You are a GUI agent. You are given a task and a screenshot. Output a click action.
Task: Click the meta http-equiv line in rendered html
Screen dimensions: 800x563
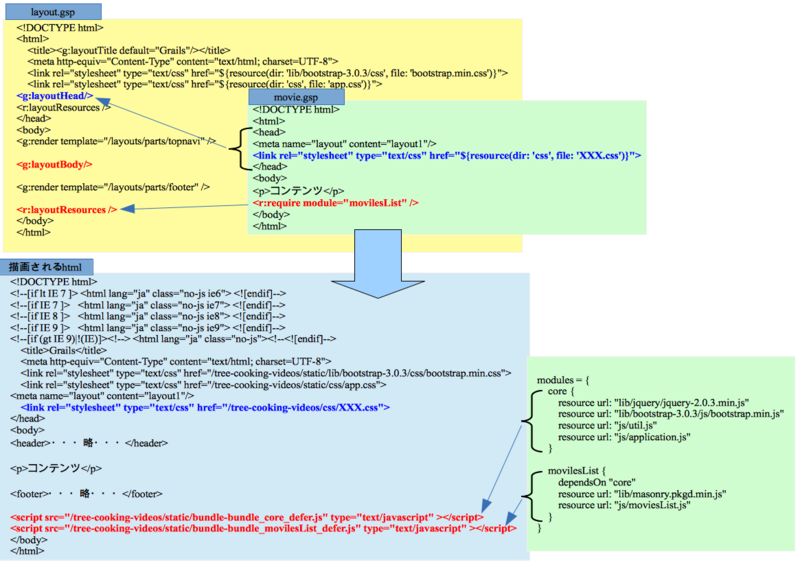tap(176, 361)
